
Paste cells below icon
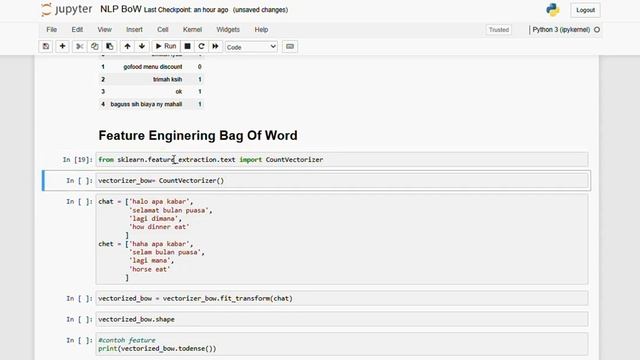109,47
